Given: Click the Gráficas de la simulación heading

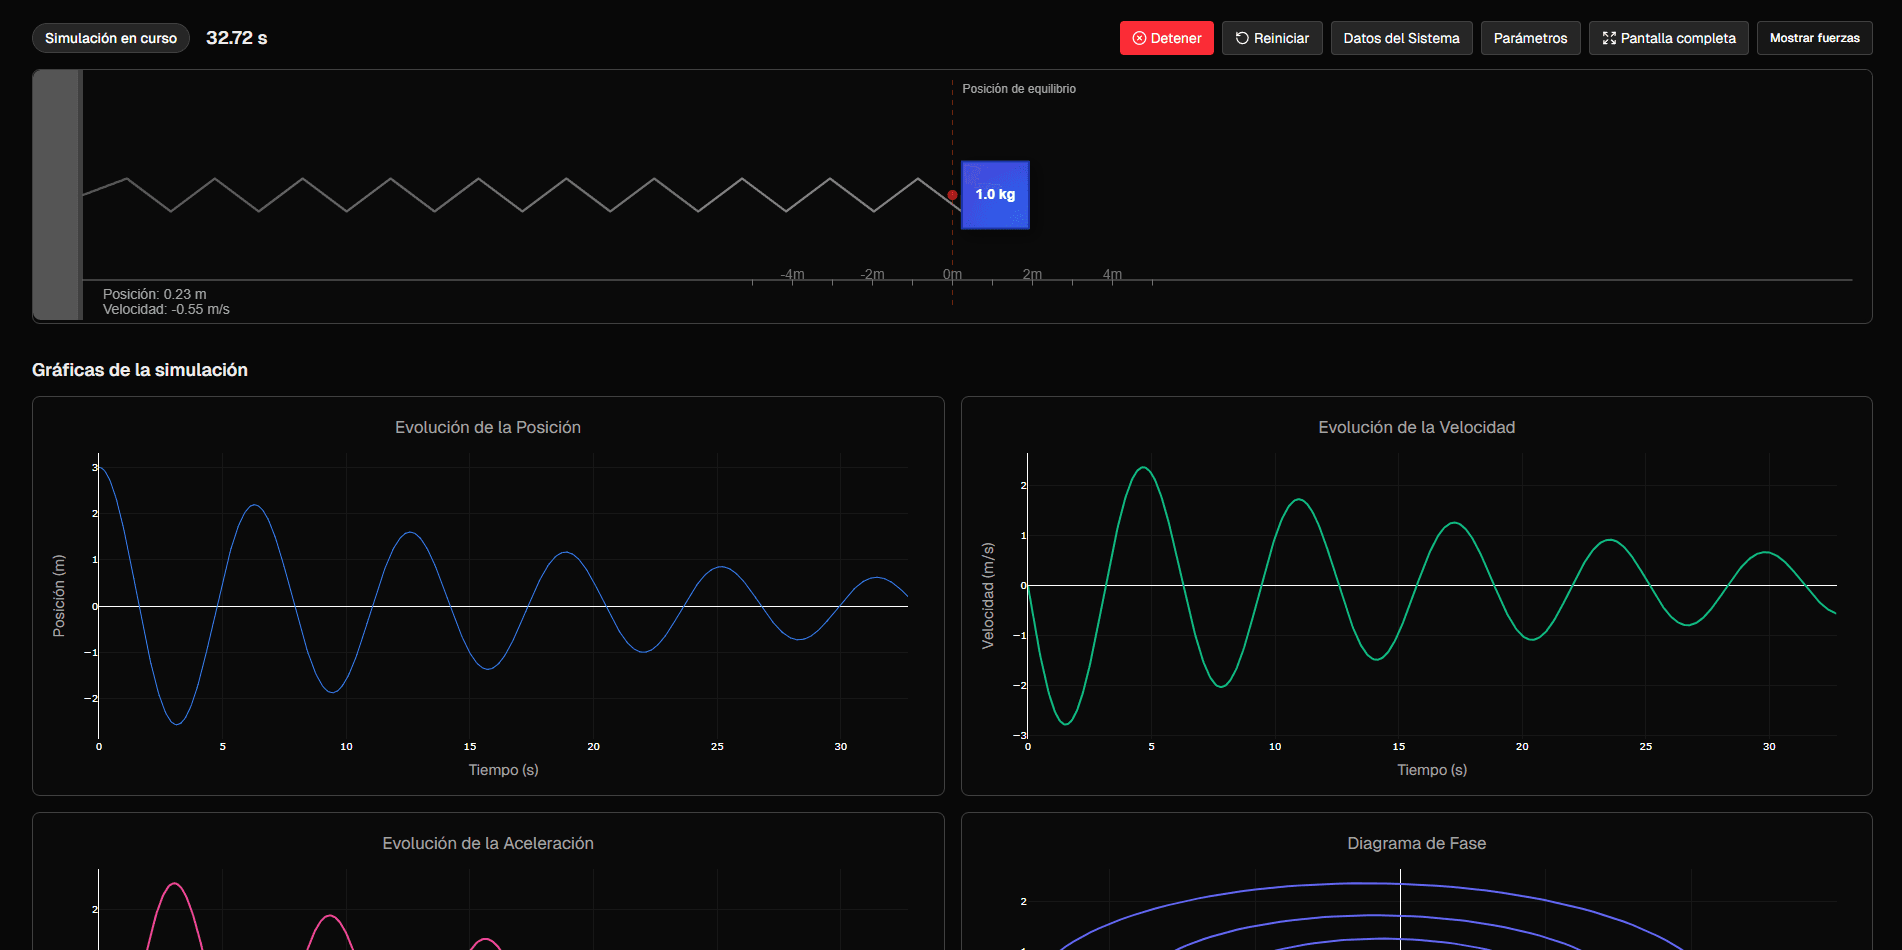Looking at the screenshot, I should click(140, 370).
